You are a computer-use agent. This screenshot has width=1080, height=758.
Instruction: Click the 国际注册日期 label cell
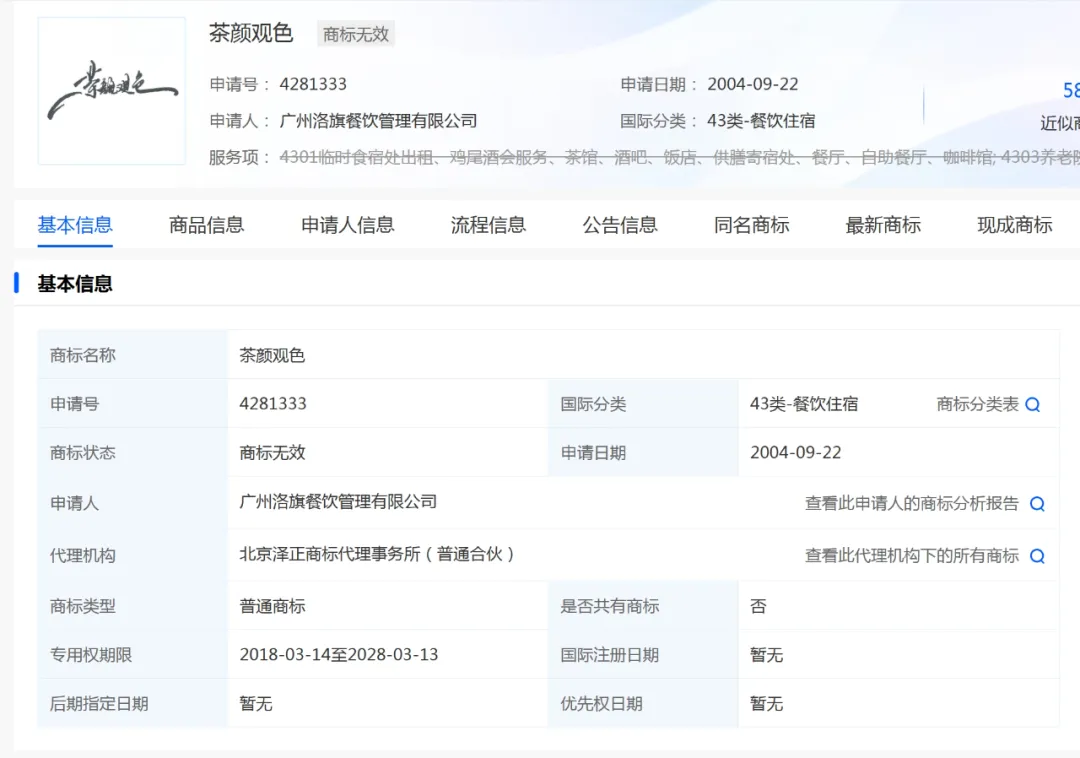coord(643,655)
